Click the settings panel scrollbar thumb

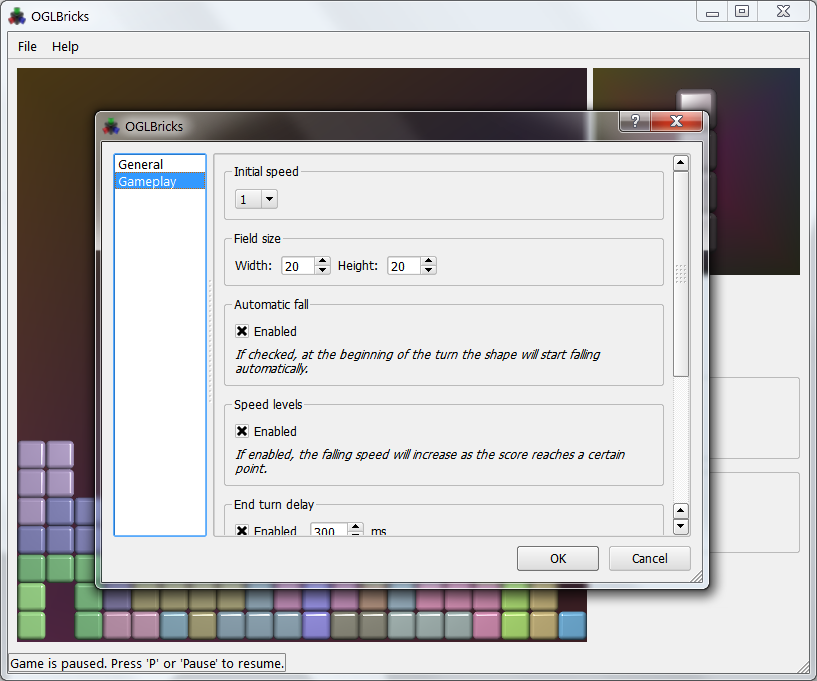pyautogui.click(x=680, y=274)
